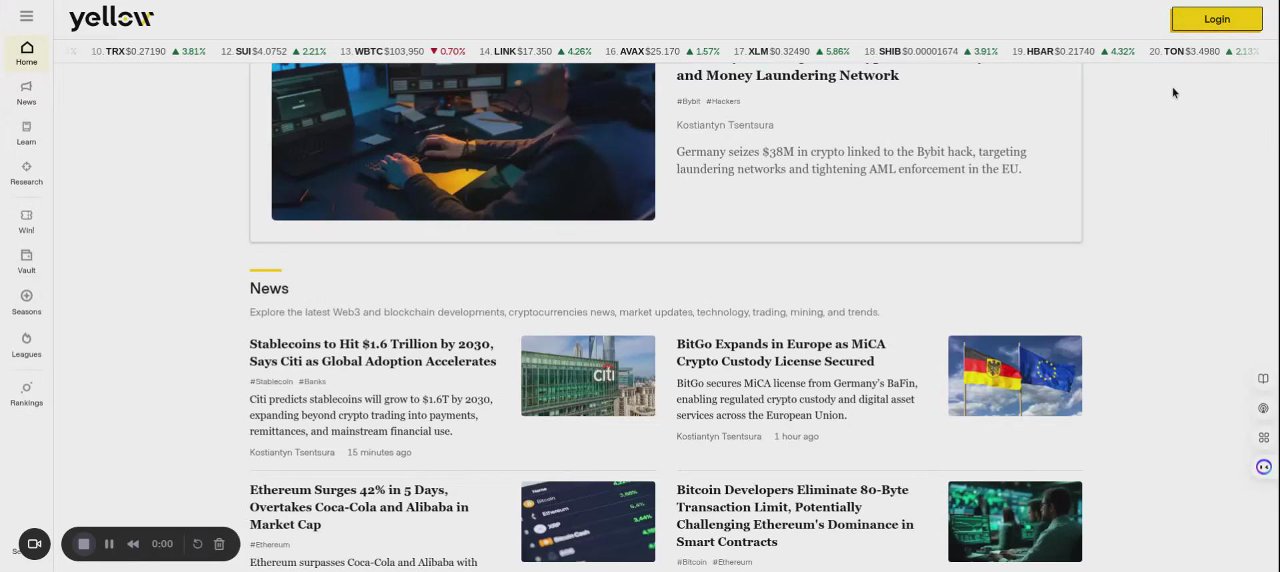Select WBTC ticker entry
This screenshot has width=1280, height=572.
[x=403, y=51]
